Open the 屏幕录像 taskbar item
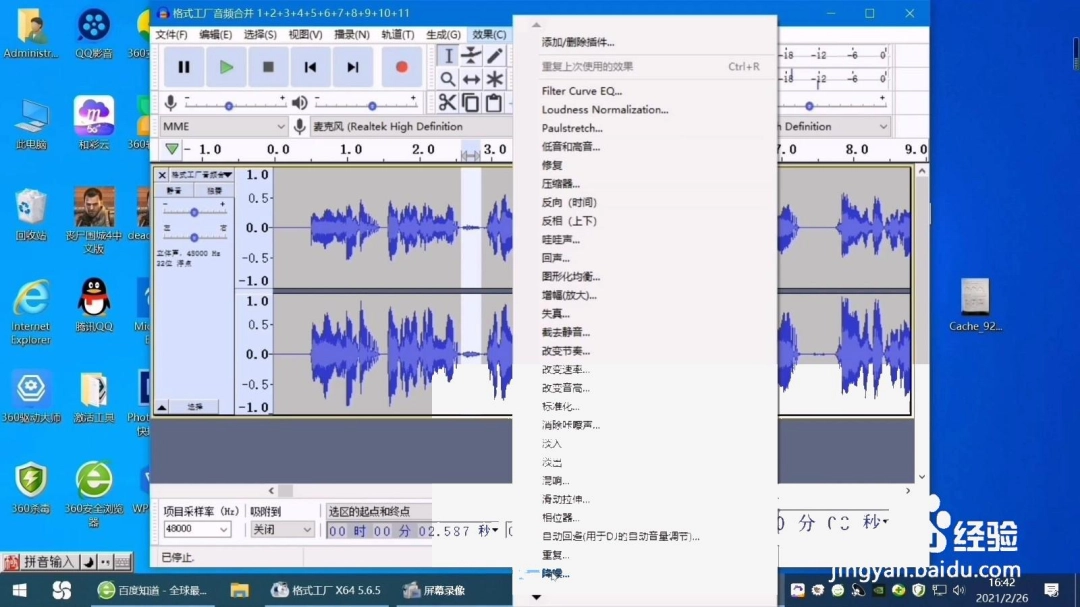Viewport: 1080px width, 607px height. pos(435,590)
